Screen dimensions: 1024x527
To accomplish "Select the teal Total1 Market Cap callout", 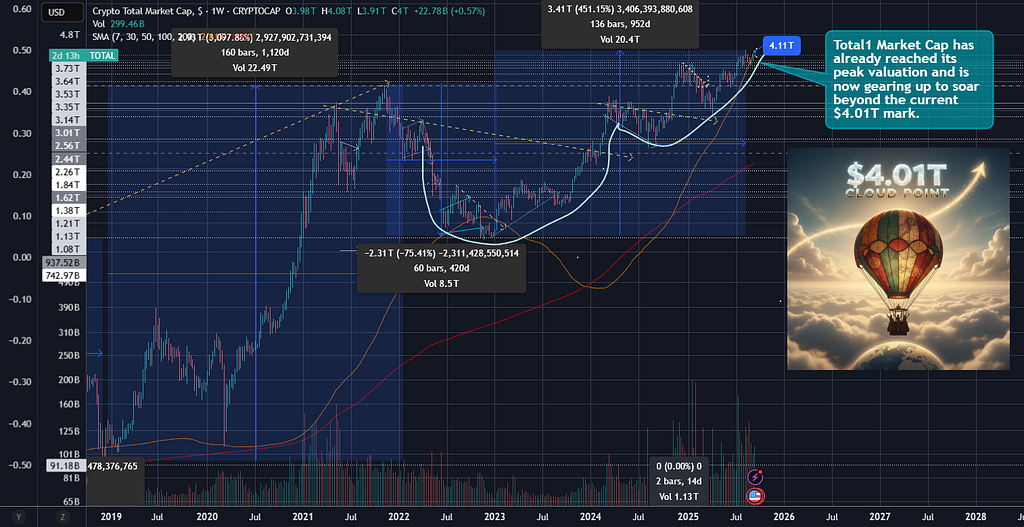I will tap(909, 79).
